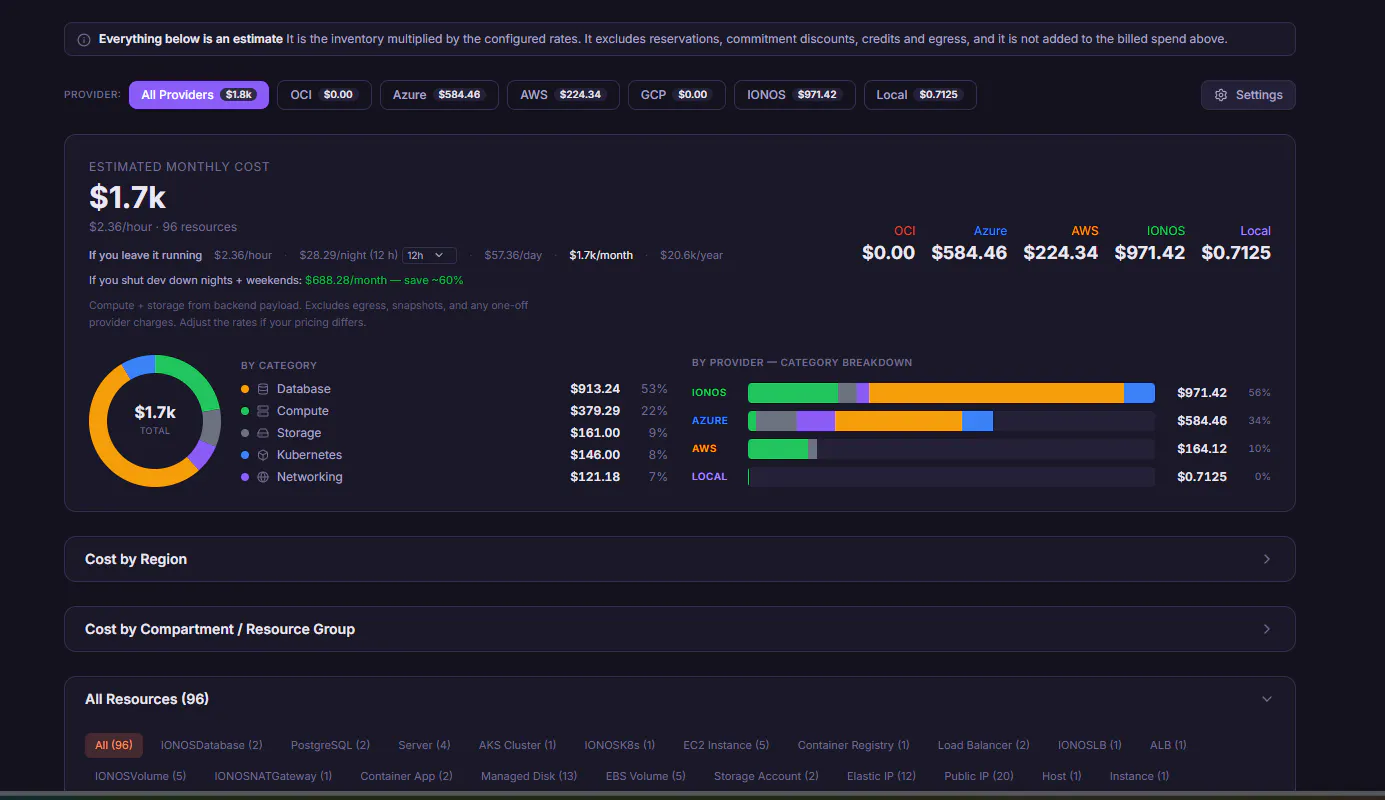This screenshot has height=800, width=1385.
Task: Click the LOCAL category breakdown bar
Action: (x=951, y=477)
